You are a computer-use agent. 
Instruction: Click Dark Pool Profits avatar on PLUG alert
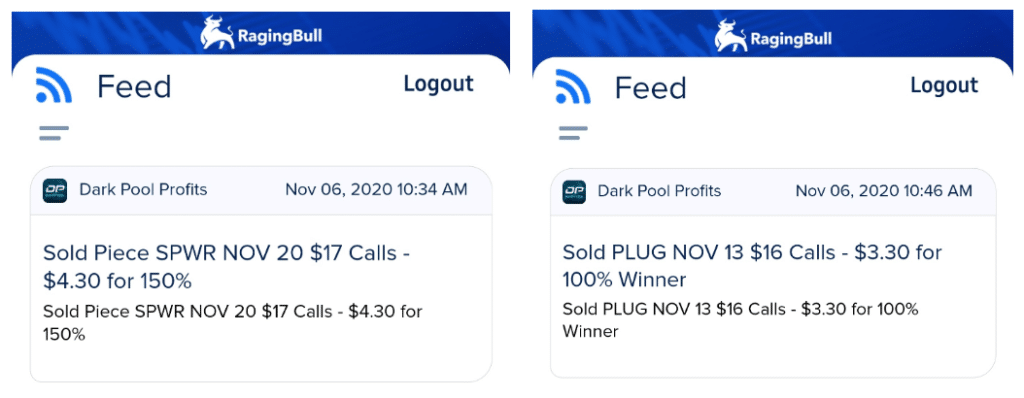coord(574,191)
